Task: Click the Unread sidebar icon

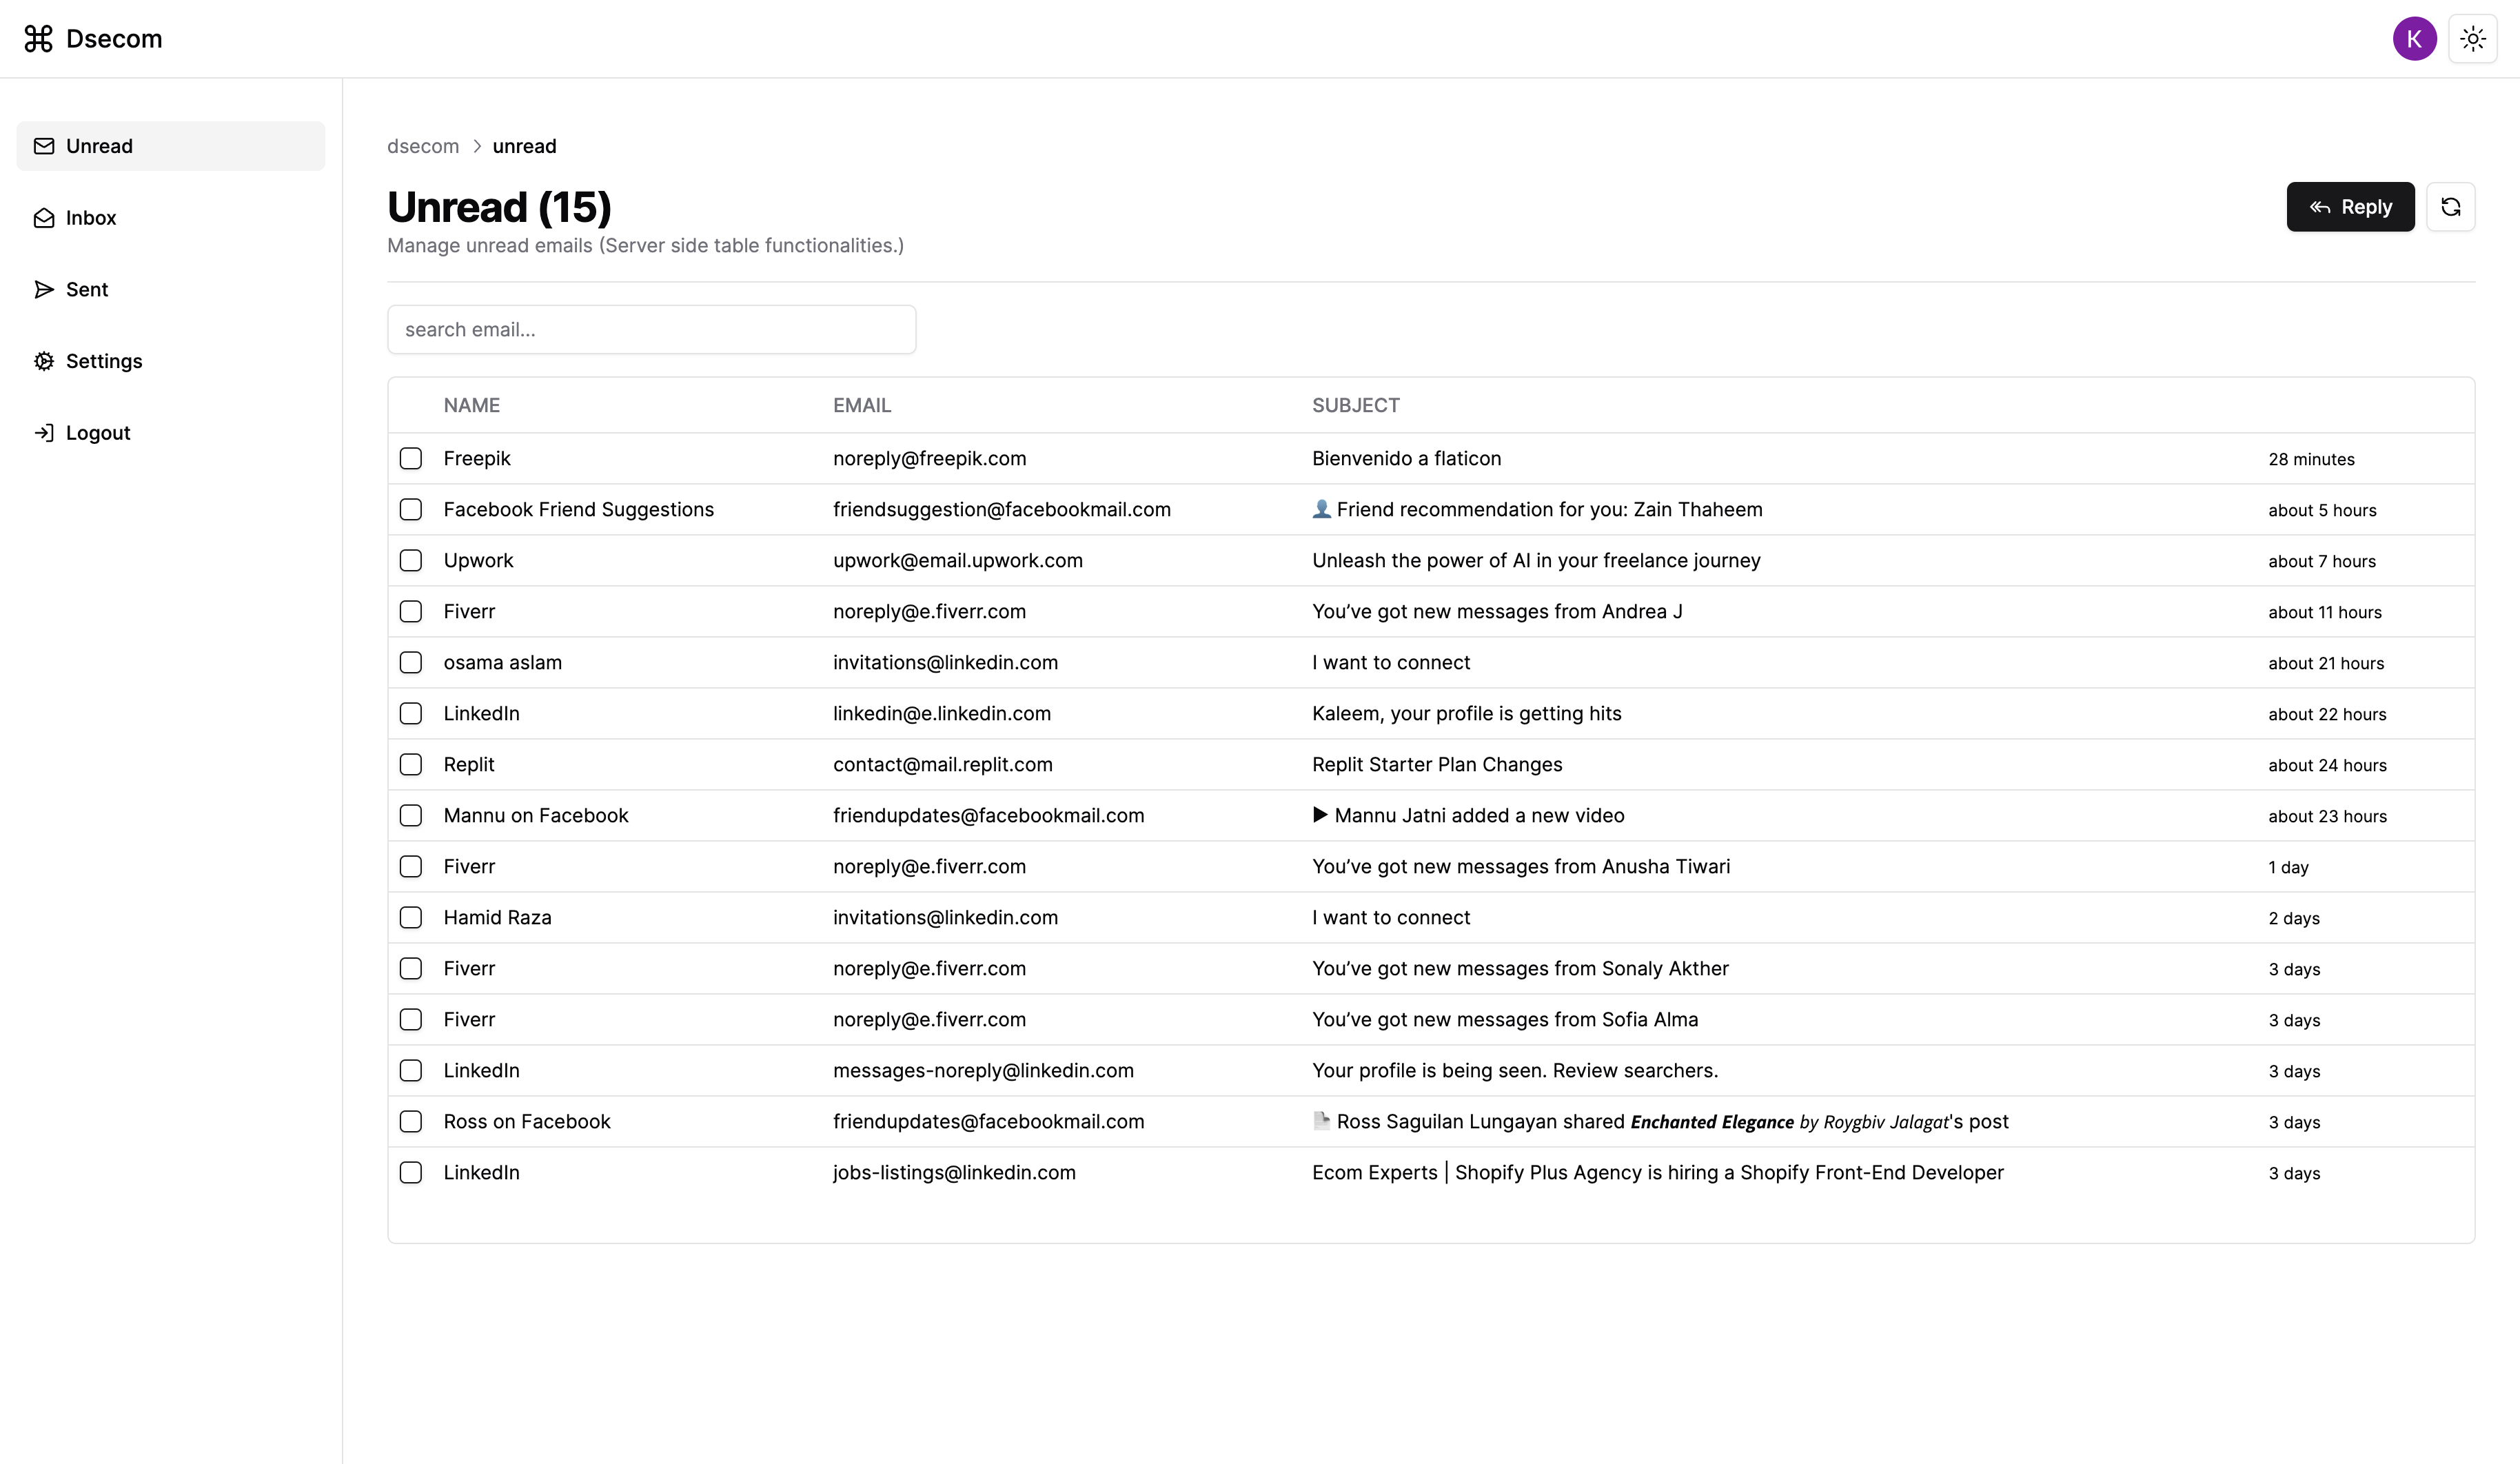Action: tap(43, 145)
